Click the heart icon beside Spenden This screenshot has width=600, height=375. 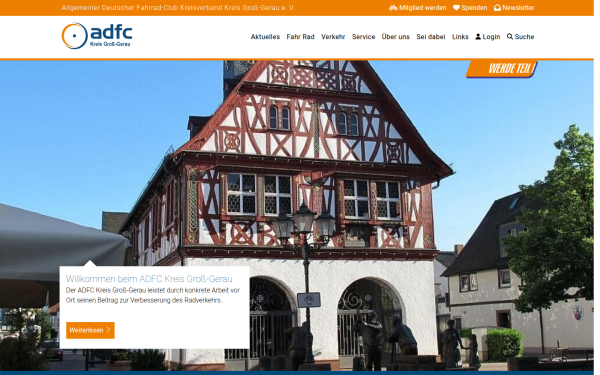tap(456, 8)
